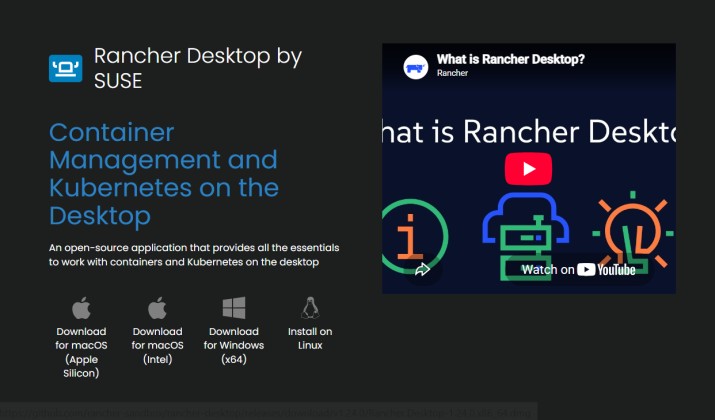The image size is (715, 420).
Task: Click the 'Container Management and Kubernetes' headline
Action: 164,174
